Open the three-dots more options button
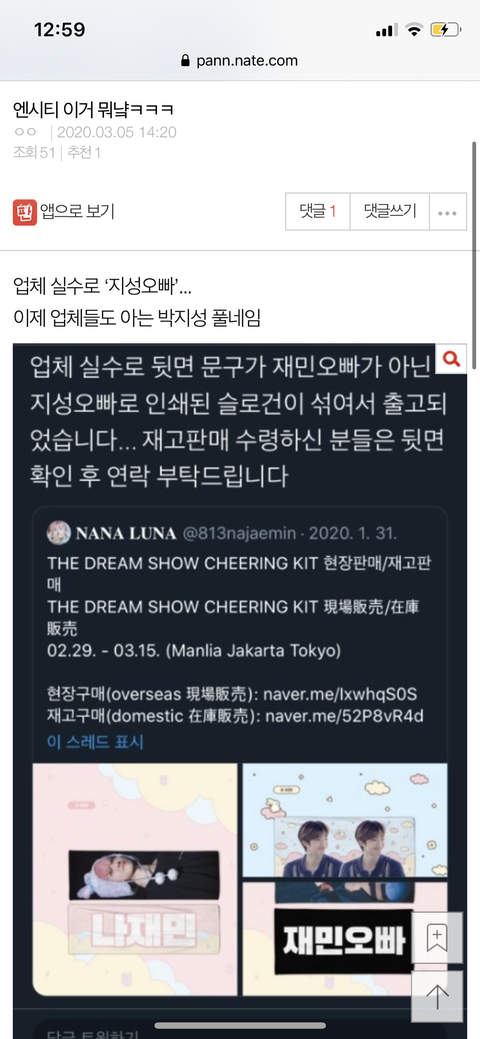The width and height of the screenshot is (480, 1039). click(x=448, y=212)
